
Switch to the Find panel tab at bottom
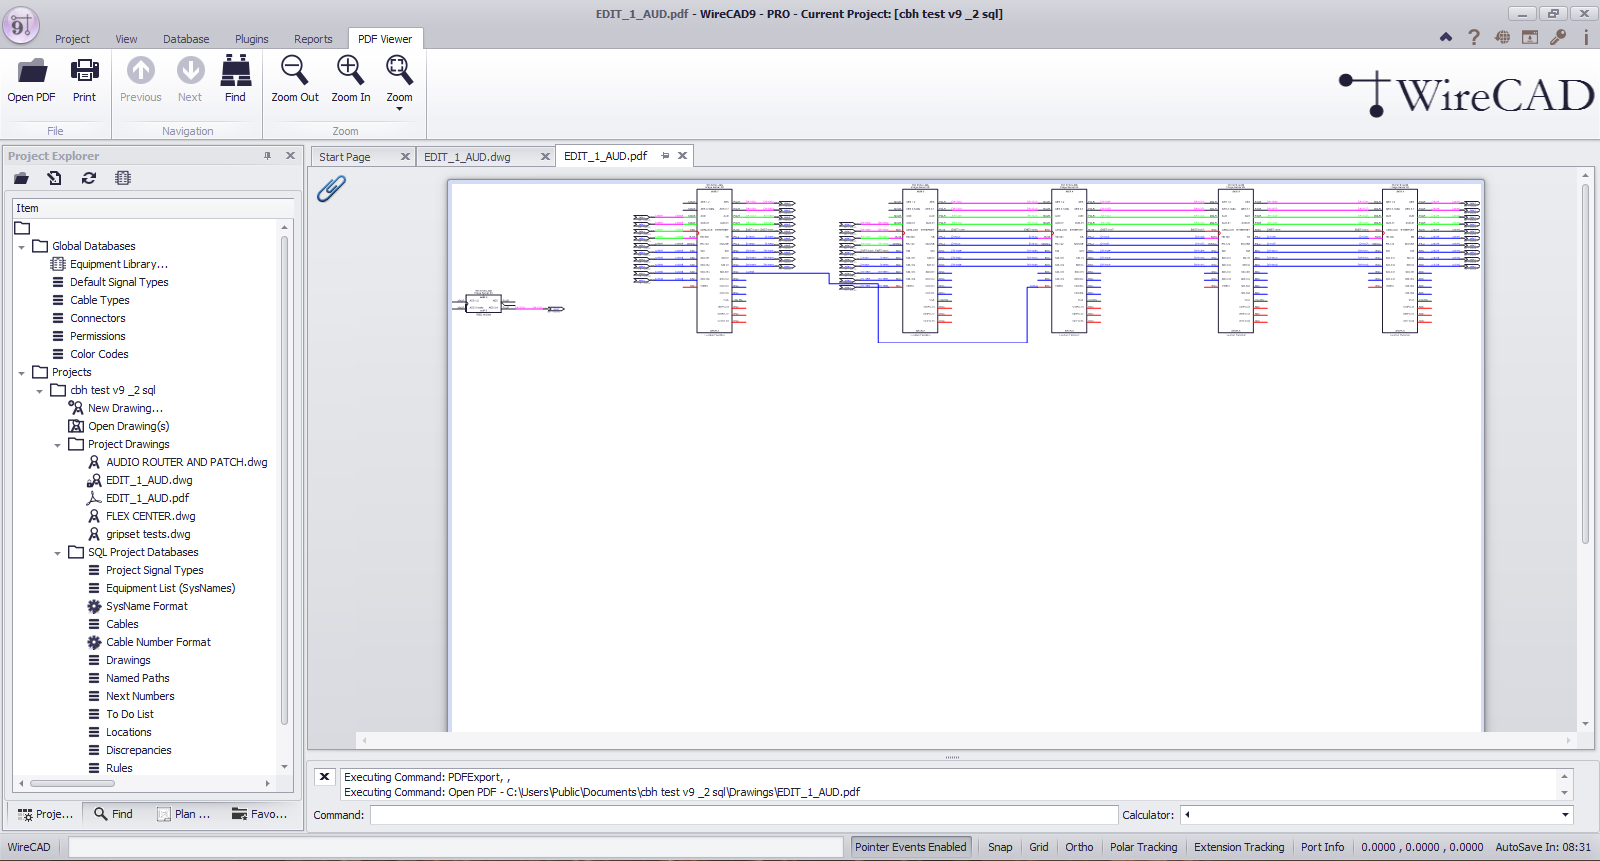pyautogui.click(x=113, y=814)
